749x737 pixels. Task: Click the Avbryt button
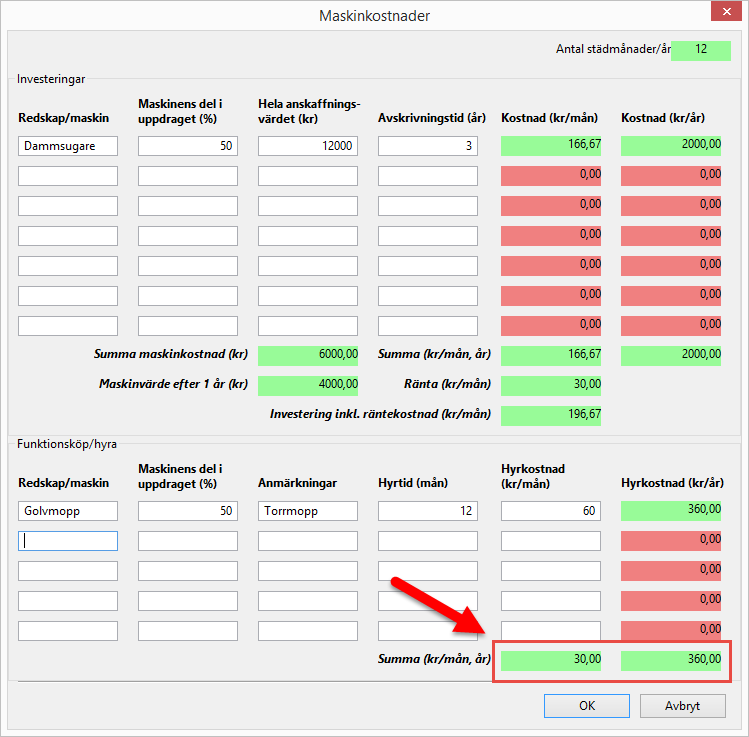pyautogui.click(x=682, y=705)
